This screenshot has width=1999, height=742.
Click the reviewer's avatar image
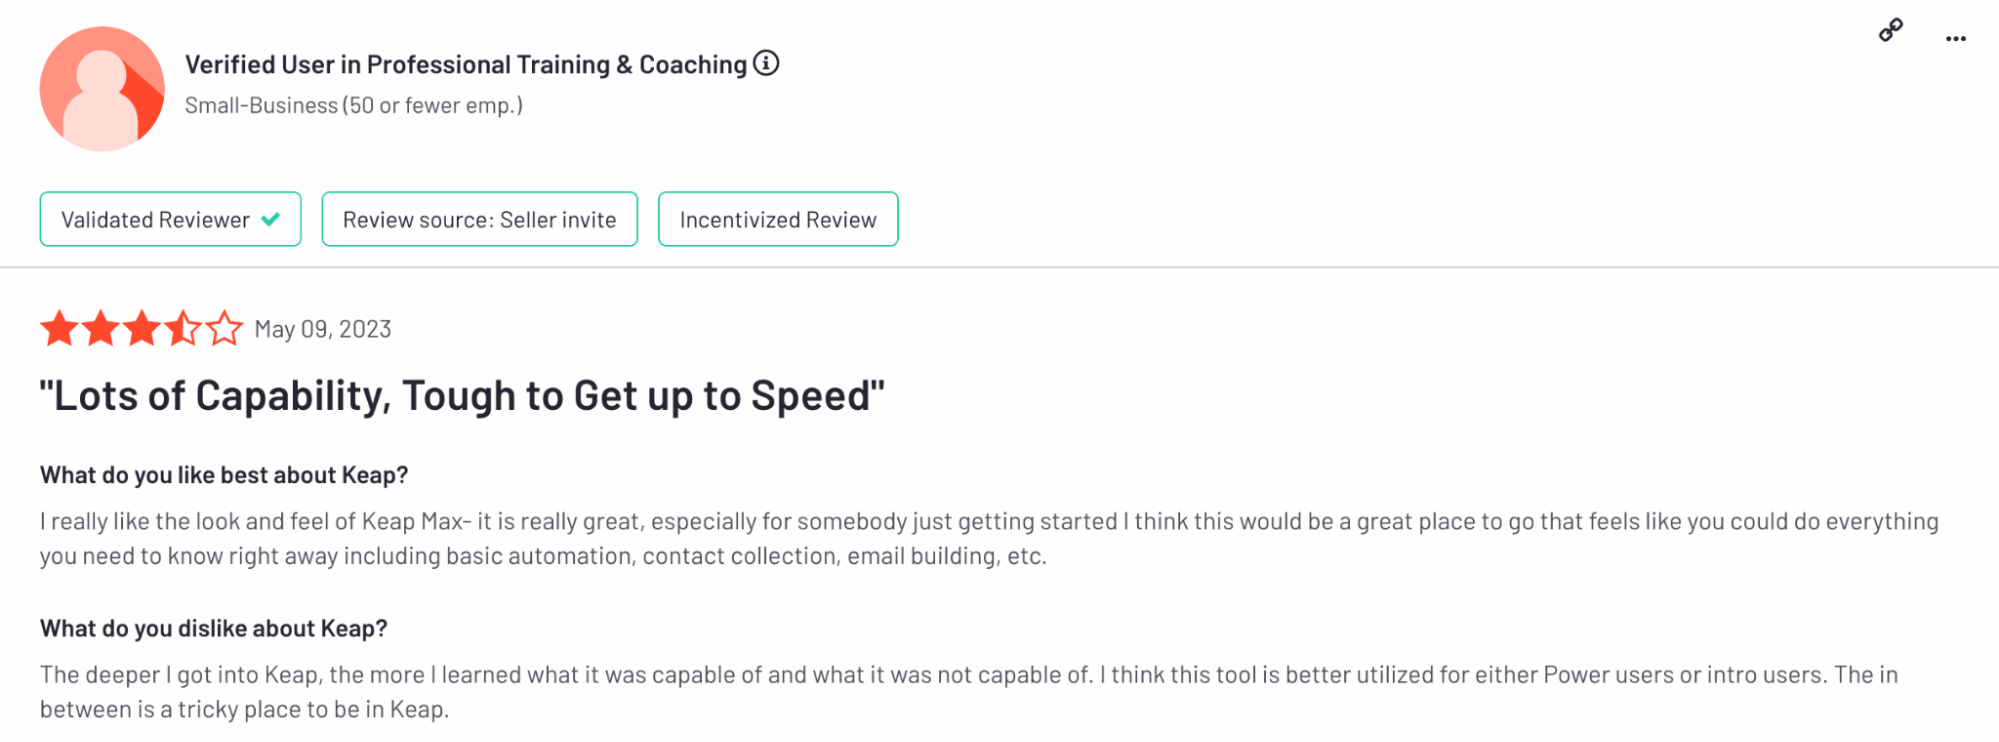tap(102, 89)
